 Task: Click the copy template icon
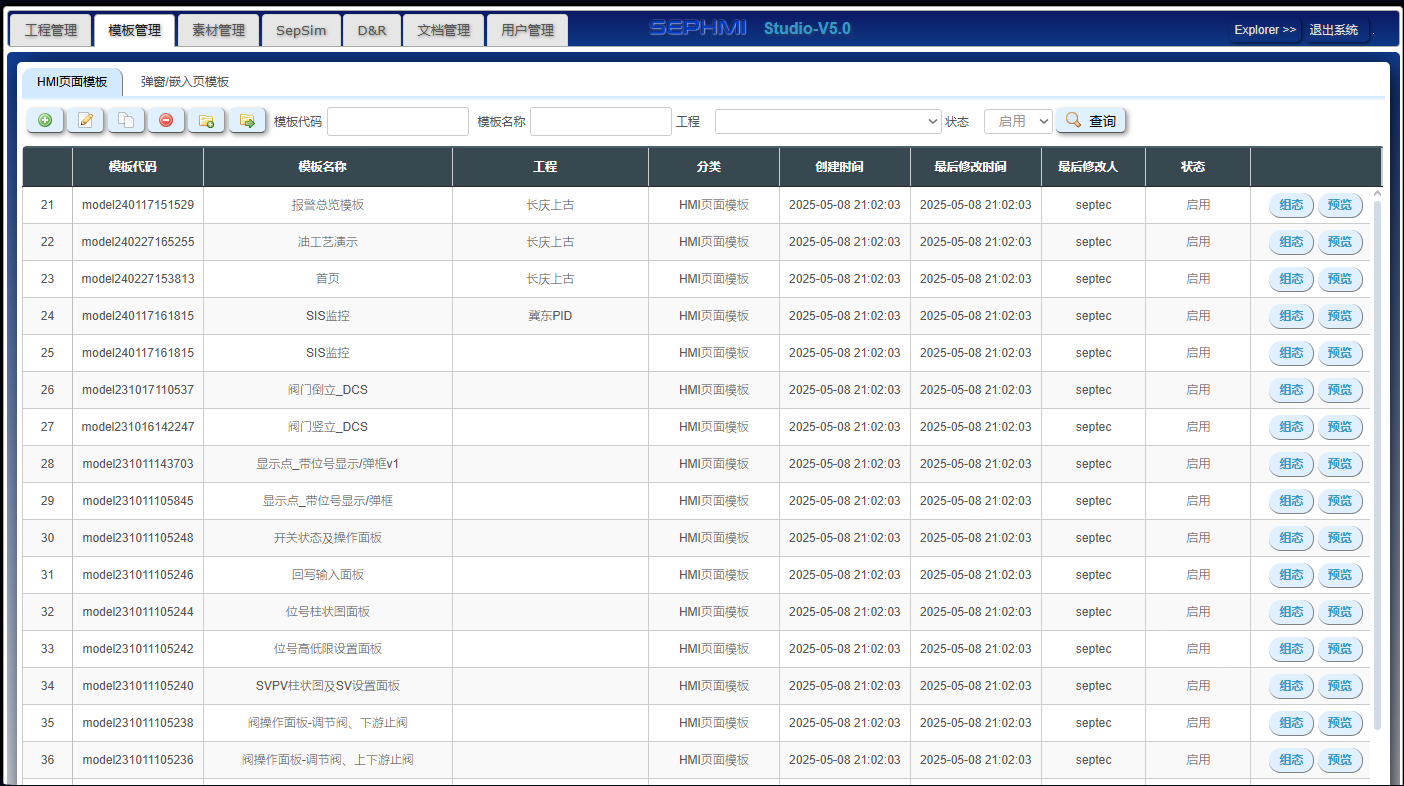126,121
